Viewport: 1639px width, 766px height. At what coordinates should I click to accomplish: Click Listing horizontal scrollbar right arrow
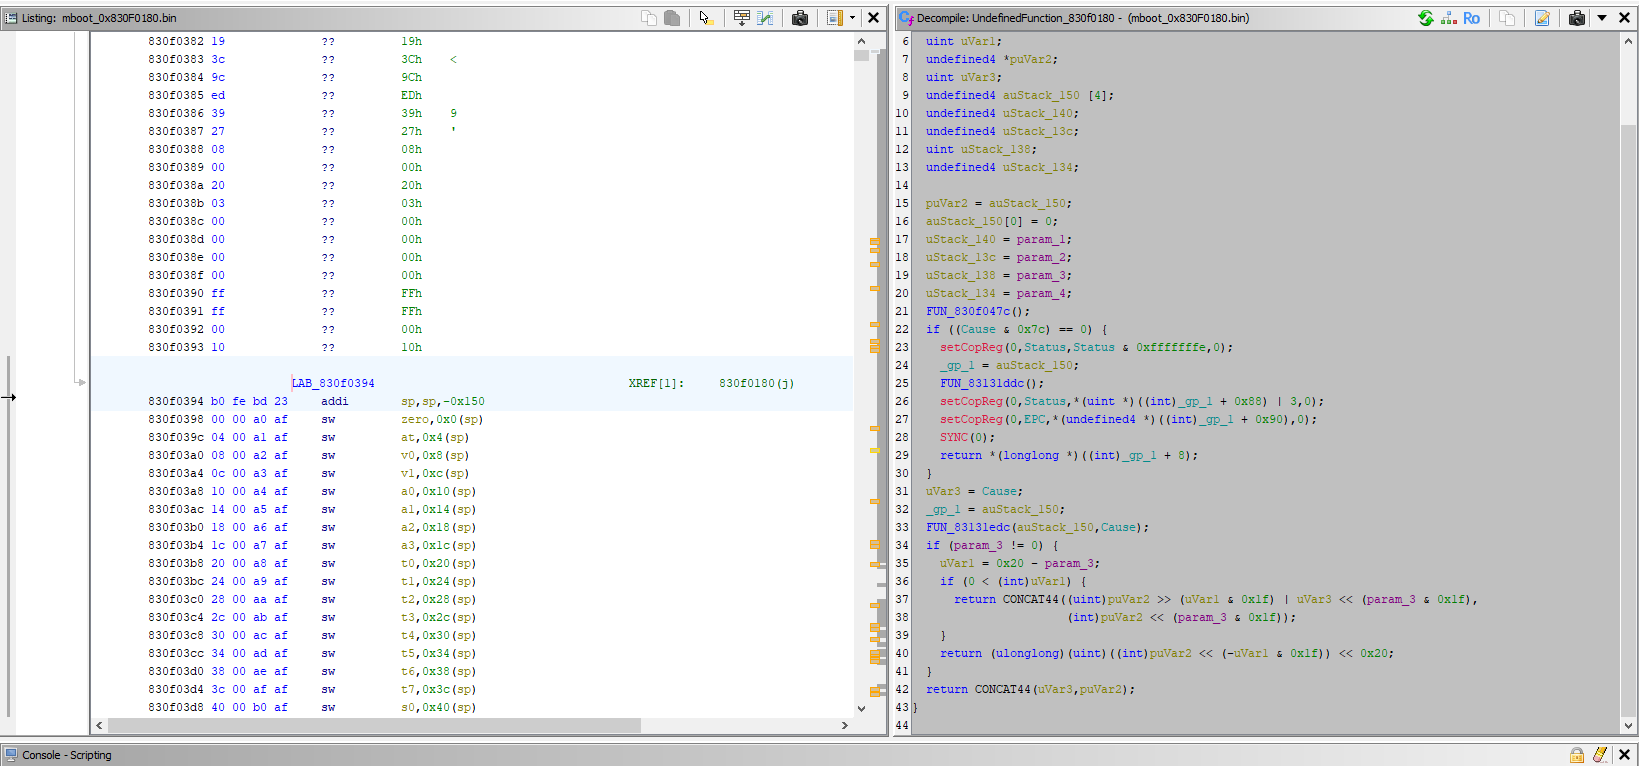click(x=845, y=725)
